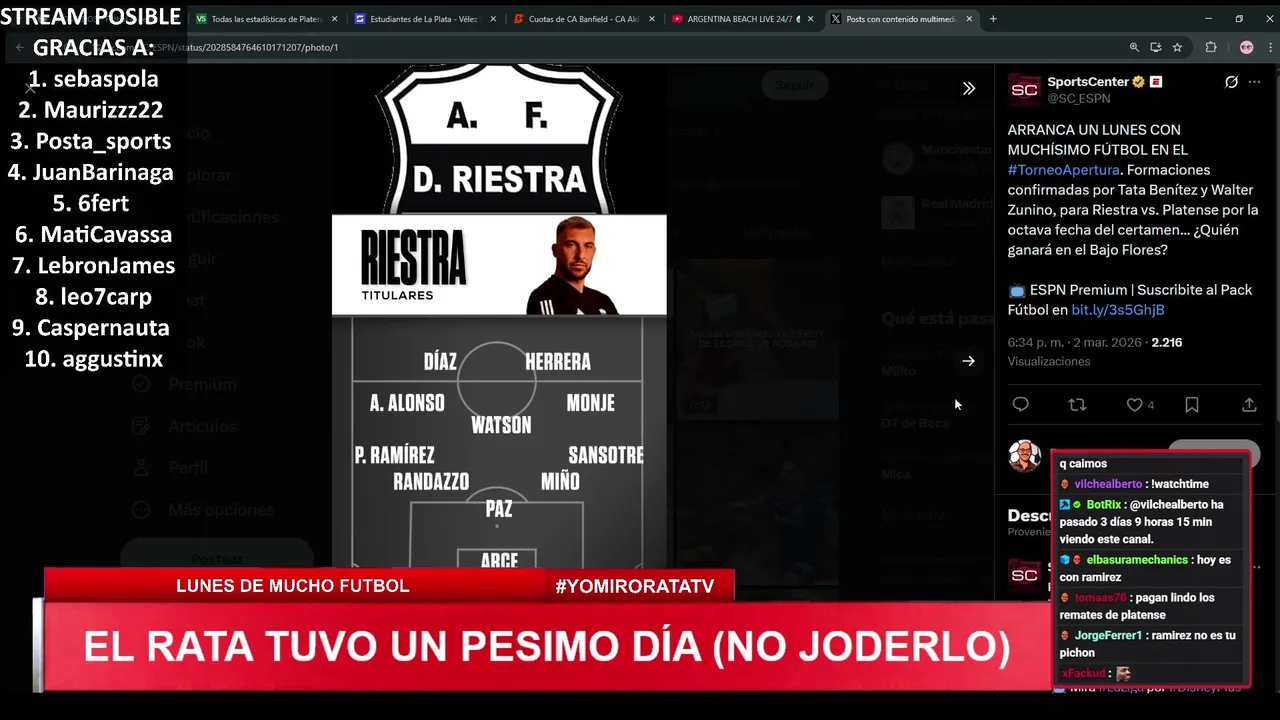Switch to the Estudiantes de La Plata - Vélez tab

pos(417,19)
